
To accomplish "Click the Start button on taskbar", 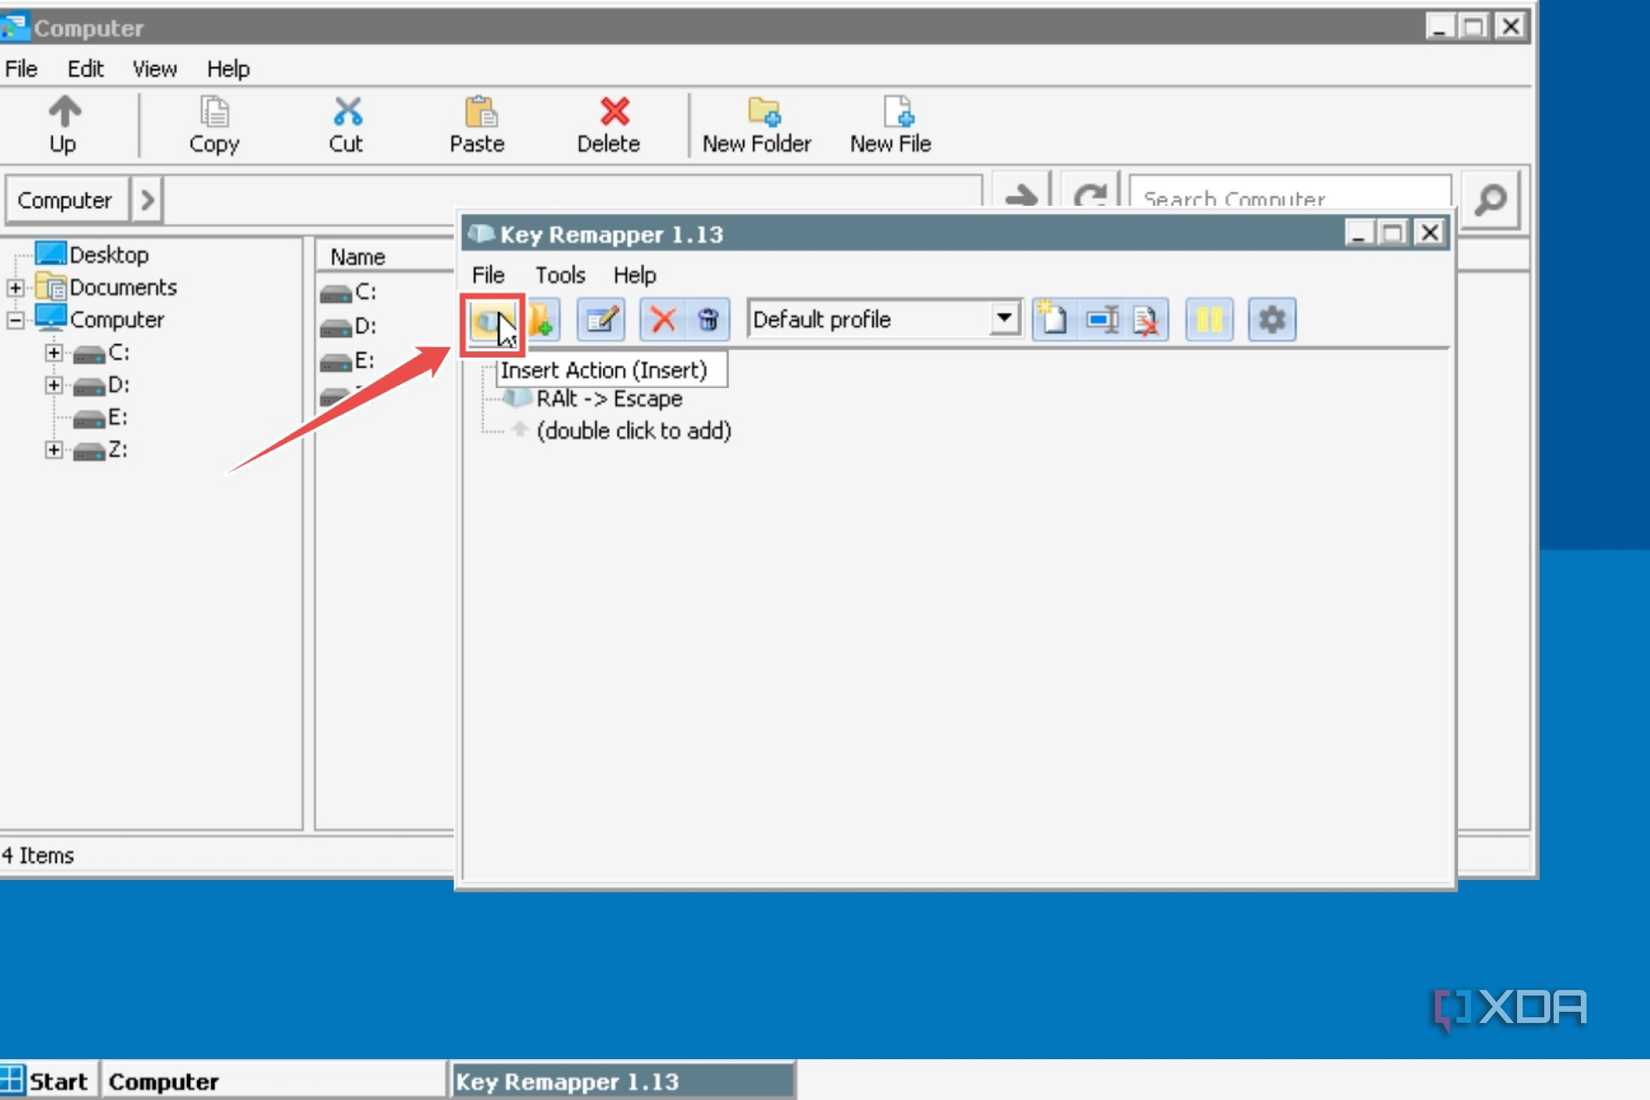I will (x=48, y=1081).
